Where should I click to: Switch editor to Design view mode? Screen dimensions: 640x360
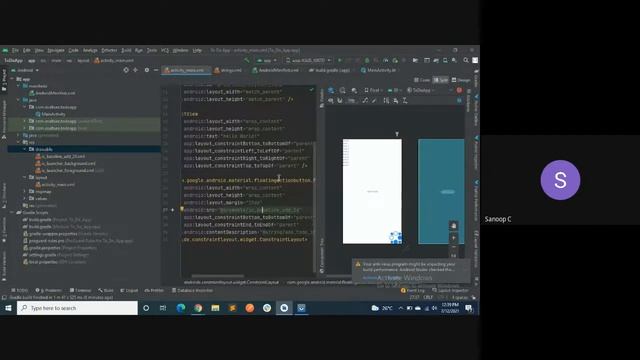tap(461, 80)
